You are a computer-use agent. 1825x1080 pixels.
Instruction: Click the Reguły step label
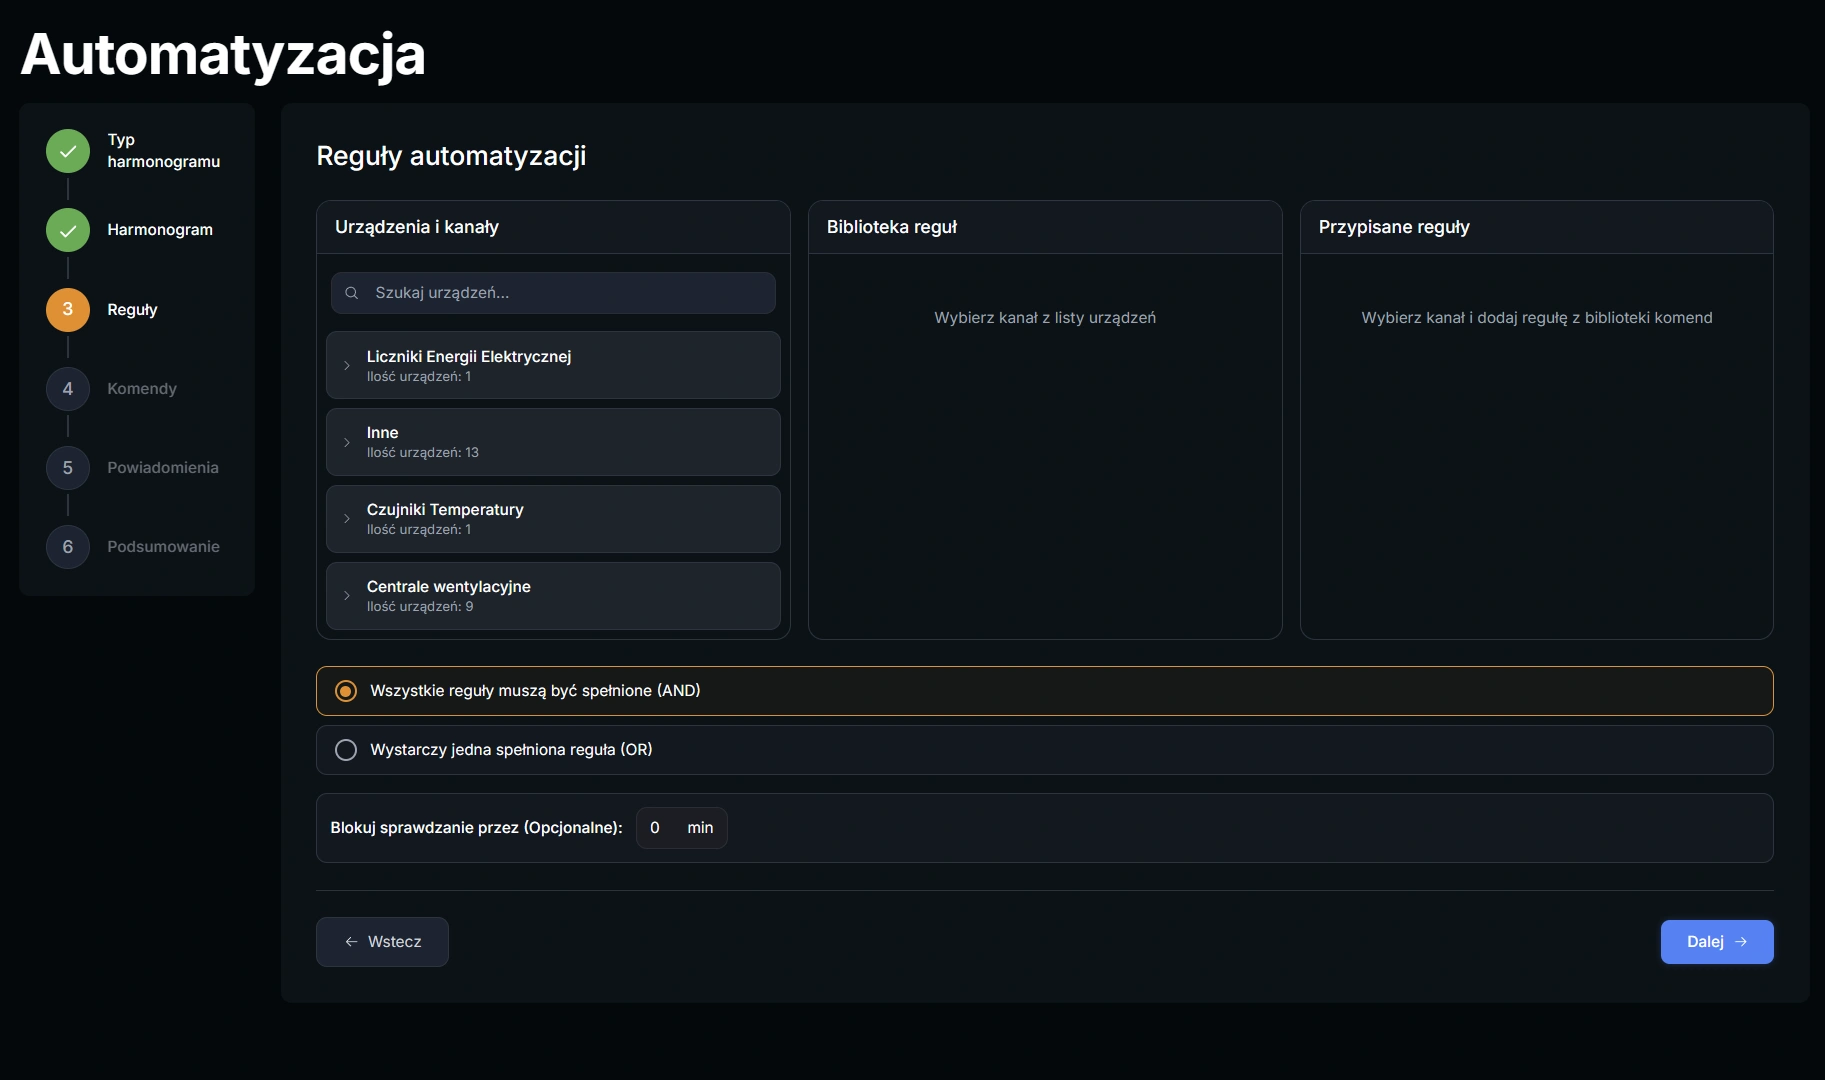point(132,310)
